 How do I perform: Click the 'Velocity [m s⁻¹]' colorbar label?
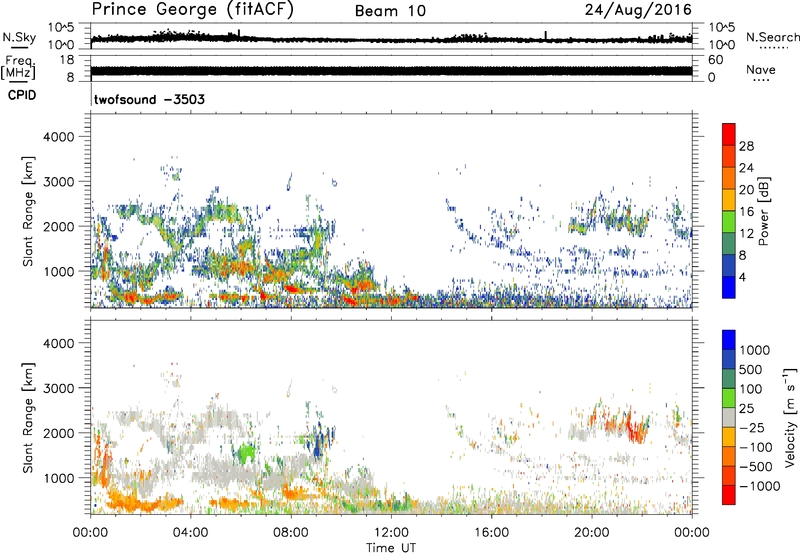790,417
